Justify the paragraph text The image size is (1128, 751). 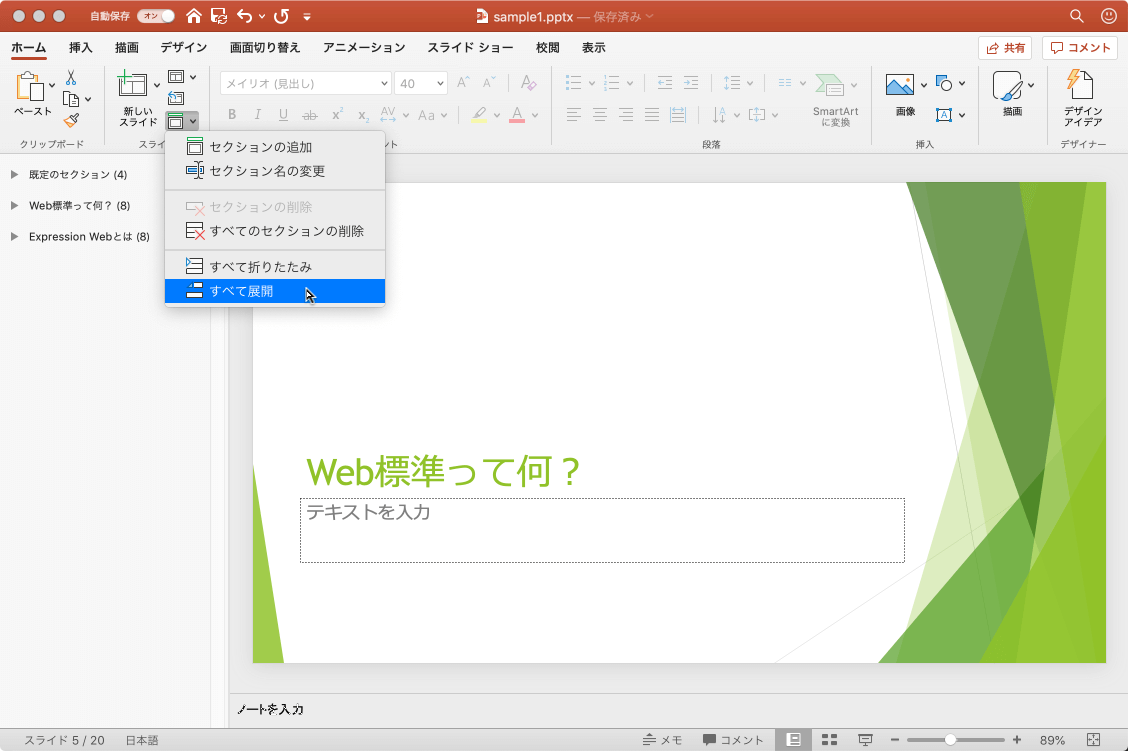[652, 114]
